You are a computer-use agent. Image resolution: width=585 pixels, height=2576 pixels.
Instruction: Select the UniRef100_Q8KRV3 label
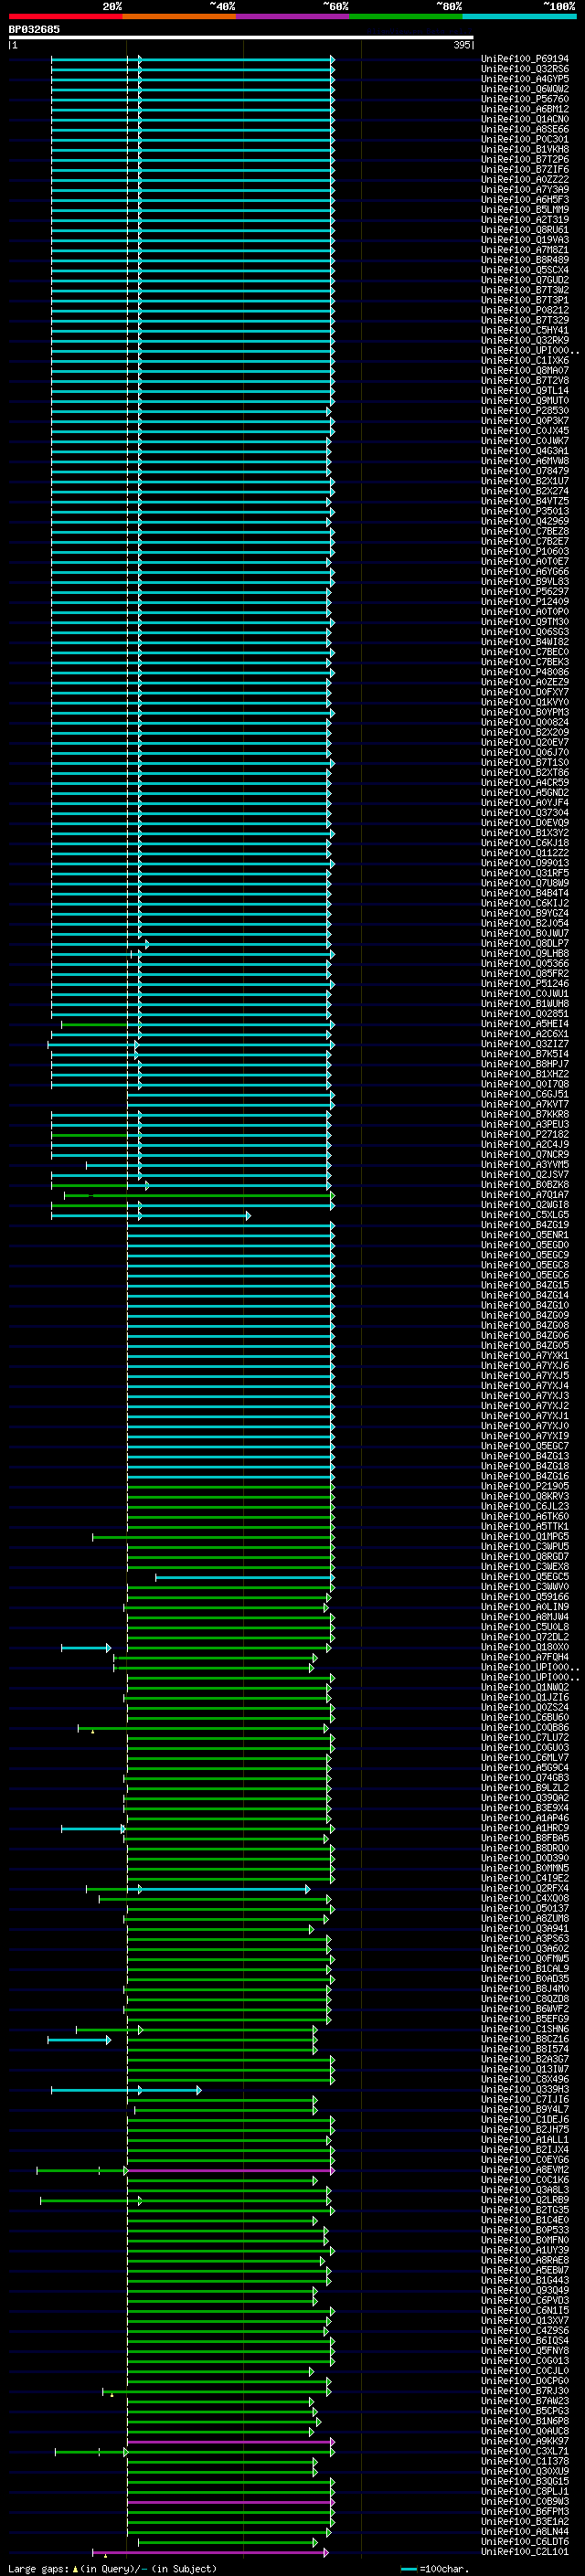point(525,1496)
